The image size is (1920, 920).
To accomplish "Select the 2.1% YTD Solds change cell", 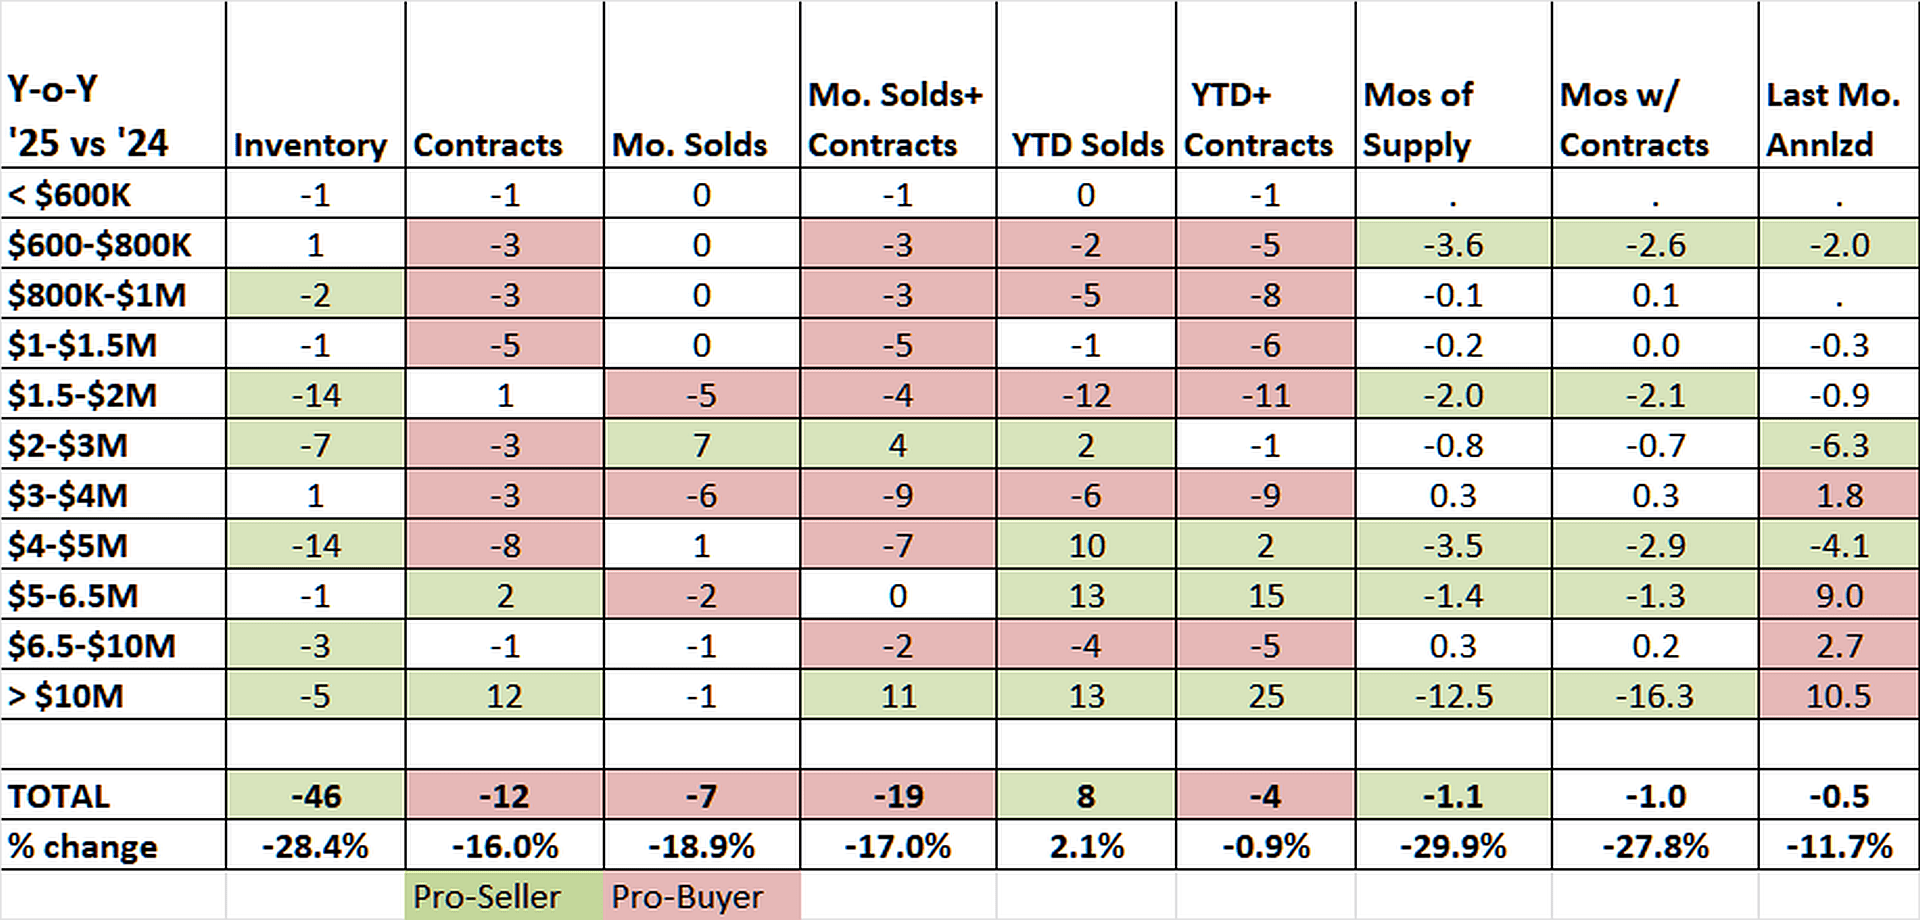I will click(x=1086, y=846).
